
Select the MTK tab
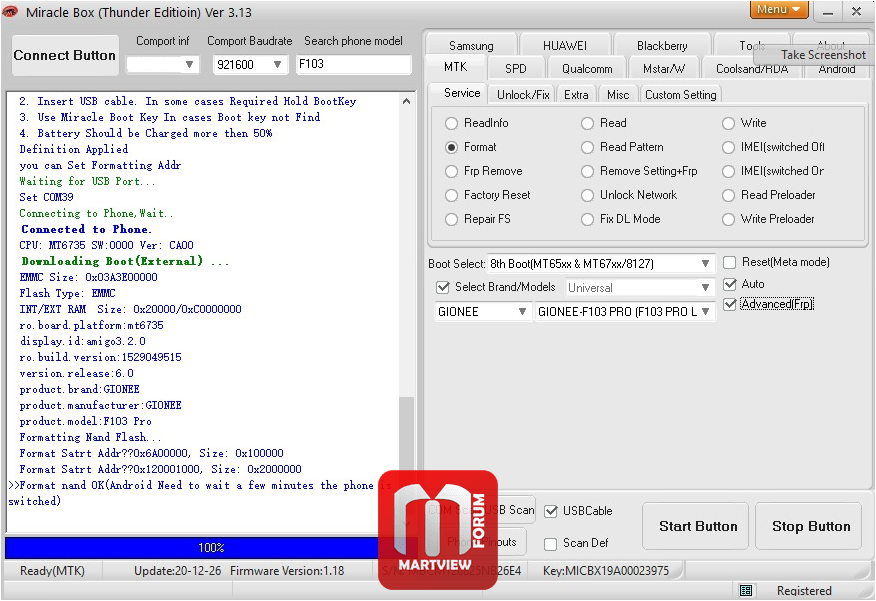[x=455, y=67]
